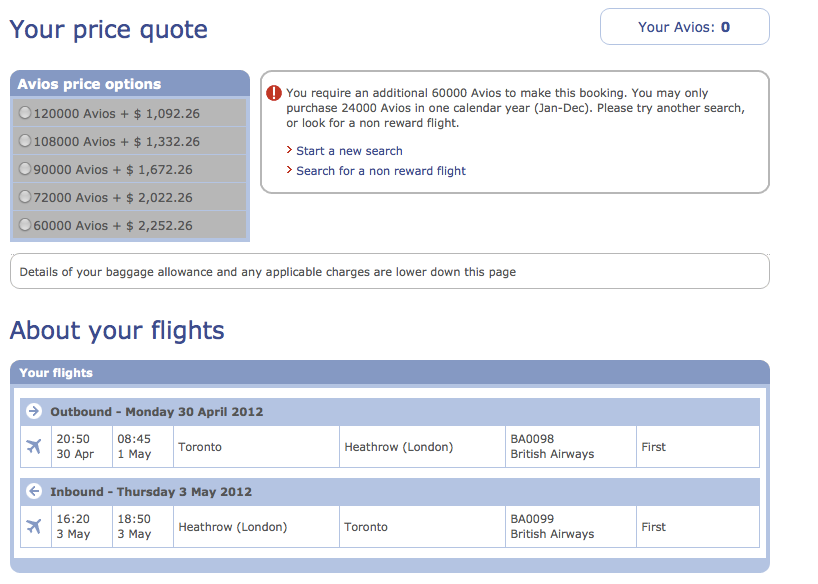
Task: Open Search for a non reward flight
Action: pyautogui.click(x=381, y=171)
